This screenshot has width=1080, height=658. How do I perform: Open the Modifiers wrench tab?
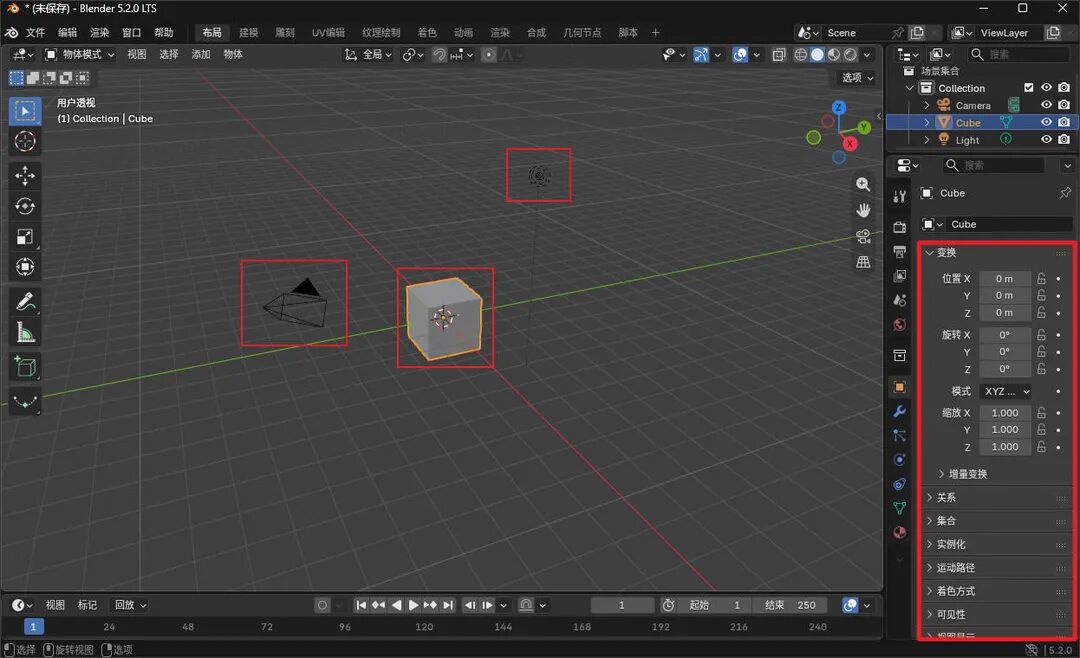click(x=900, y=411)
